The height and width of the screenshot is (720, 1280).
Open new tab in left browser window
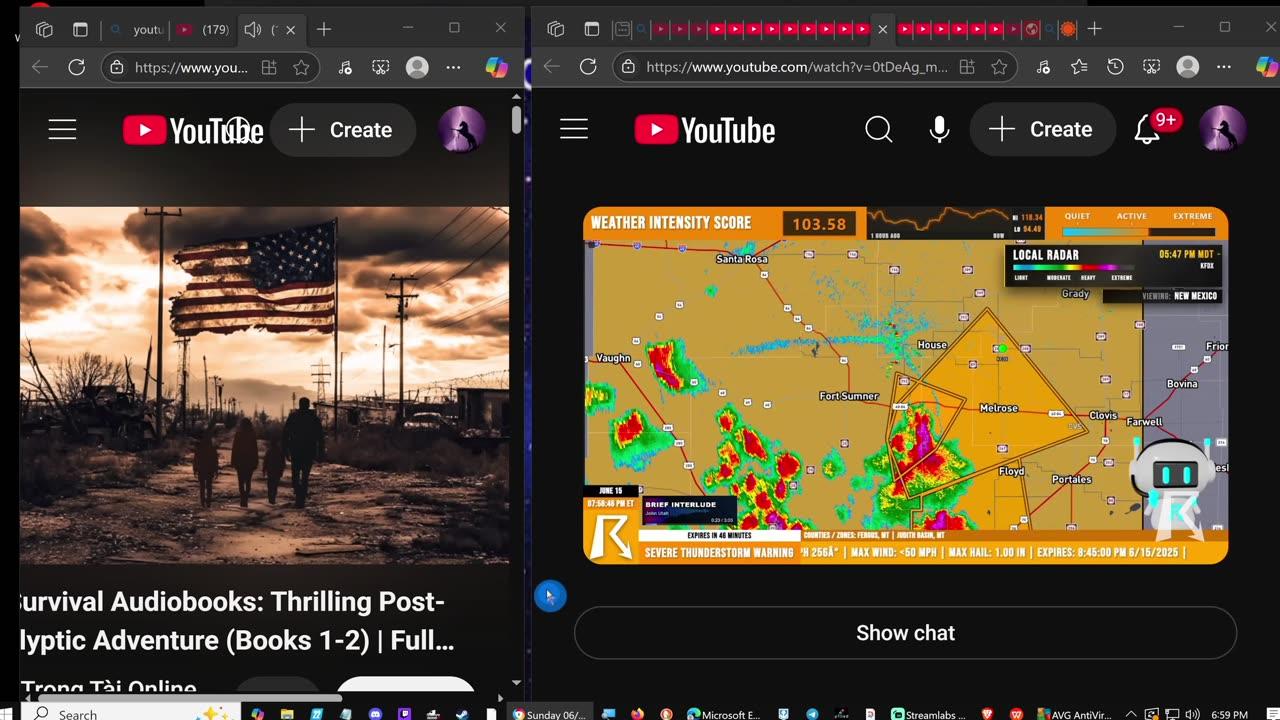(x=323, y=29)
